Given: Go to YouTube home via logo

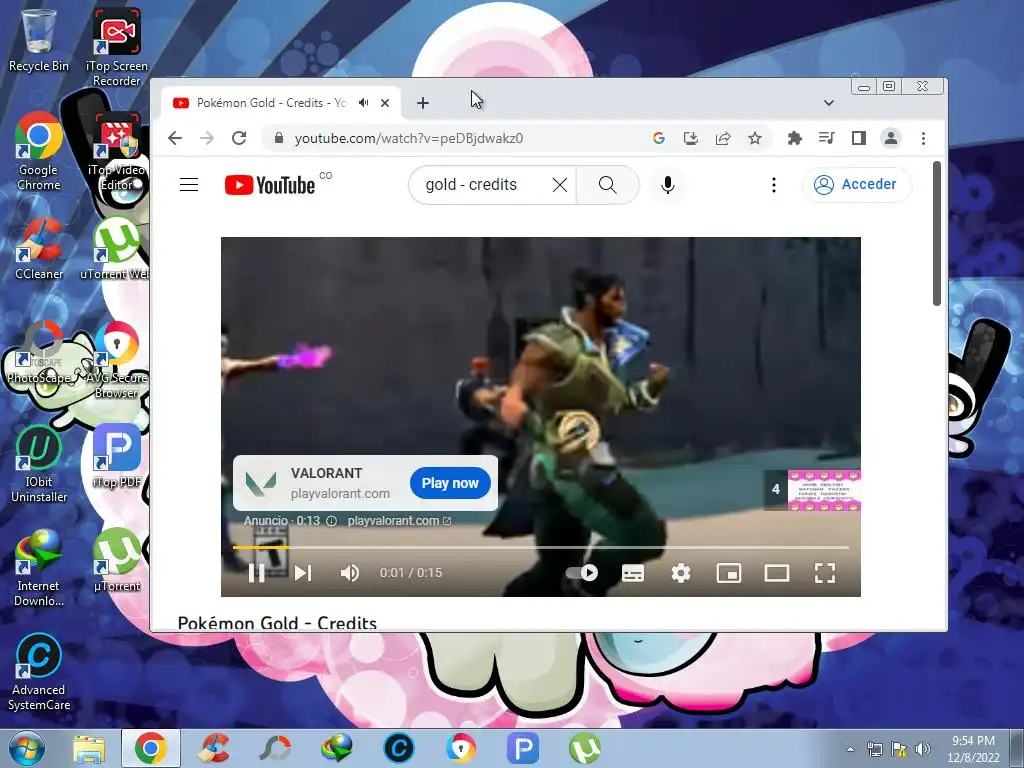Looking at the screenshot, I should (x=270, y=185).
